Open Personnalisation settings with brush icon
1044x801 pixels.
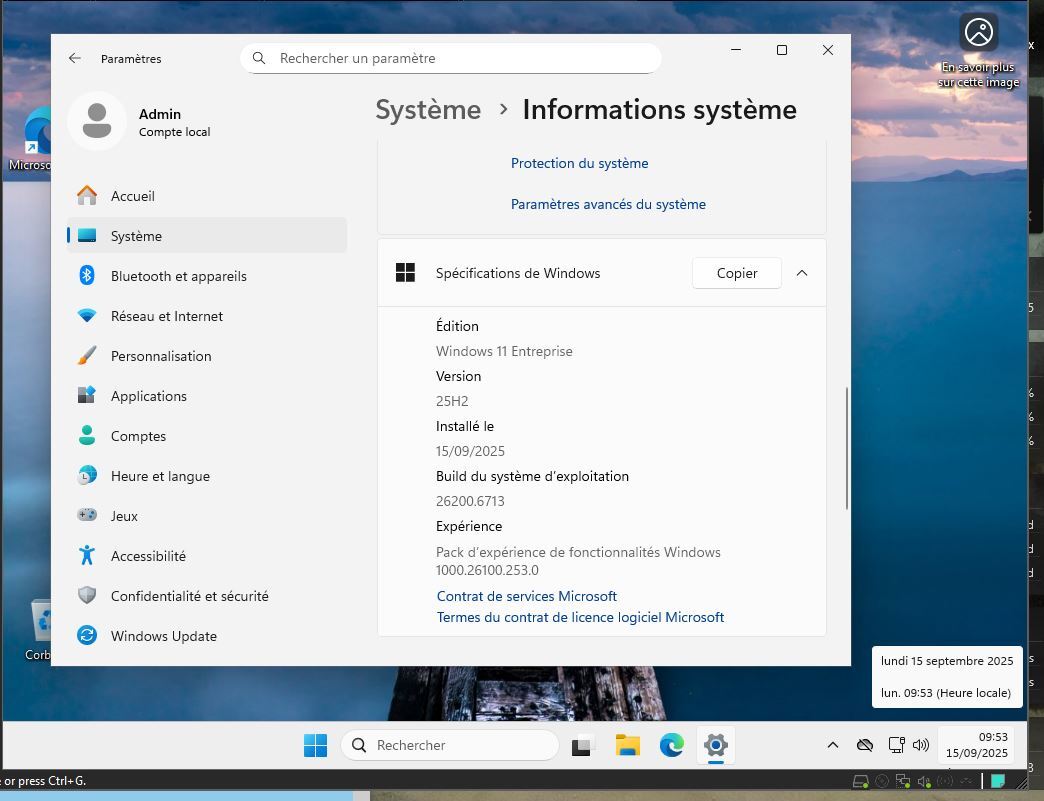coord(160,356)
